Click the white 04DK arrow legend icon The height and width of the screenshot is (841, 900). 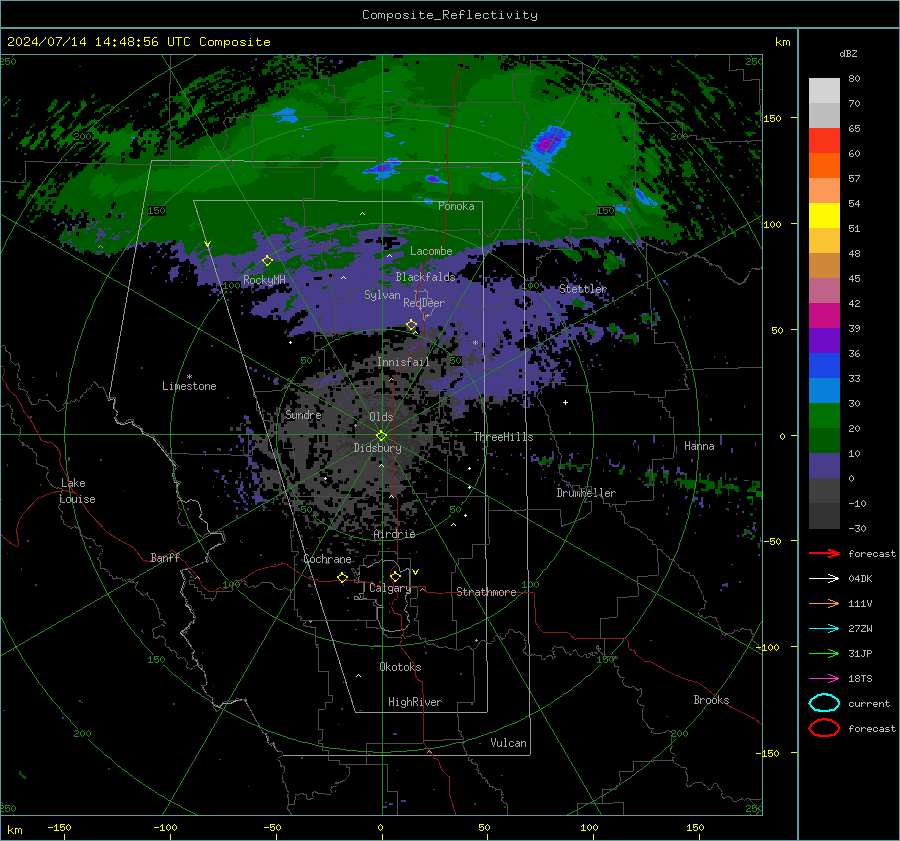(824, 579)
